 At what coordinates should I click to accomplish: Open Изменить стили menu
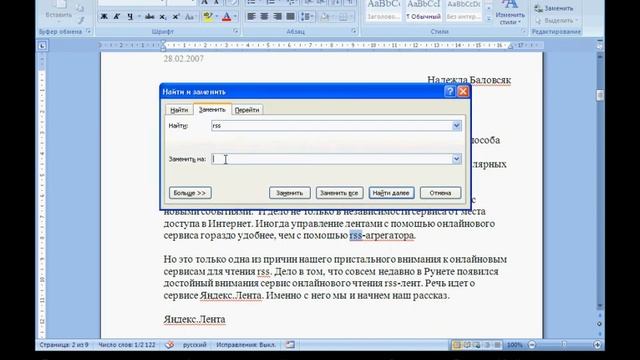click(x=510, y=13)
